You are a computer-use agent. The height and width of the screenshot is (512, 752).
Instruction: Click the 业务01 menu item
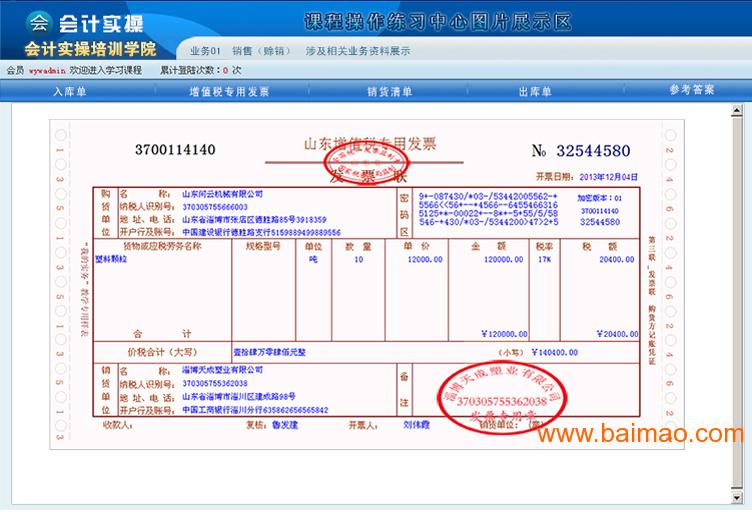tap(205, 50)
